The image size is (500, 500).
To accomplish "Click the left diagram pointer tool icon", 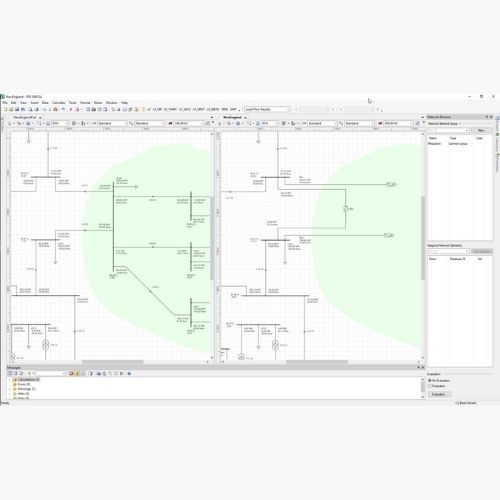I will (10, 123).
